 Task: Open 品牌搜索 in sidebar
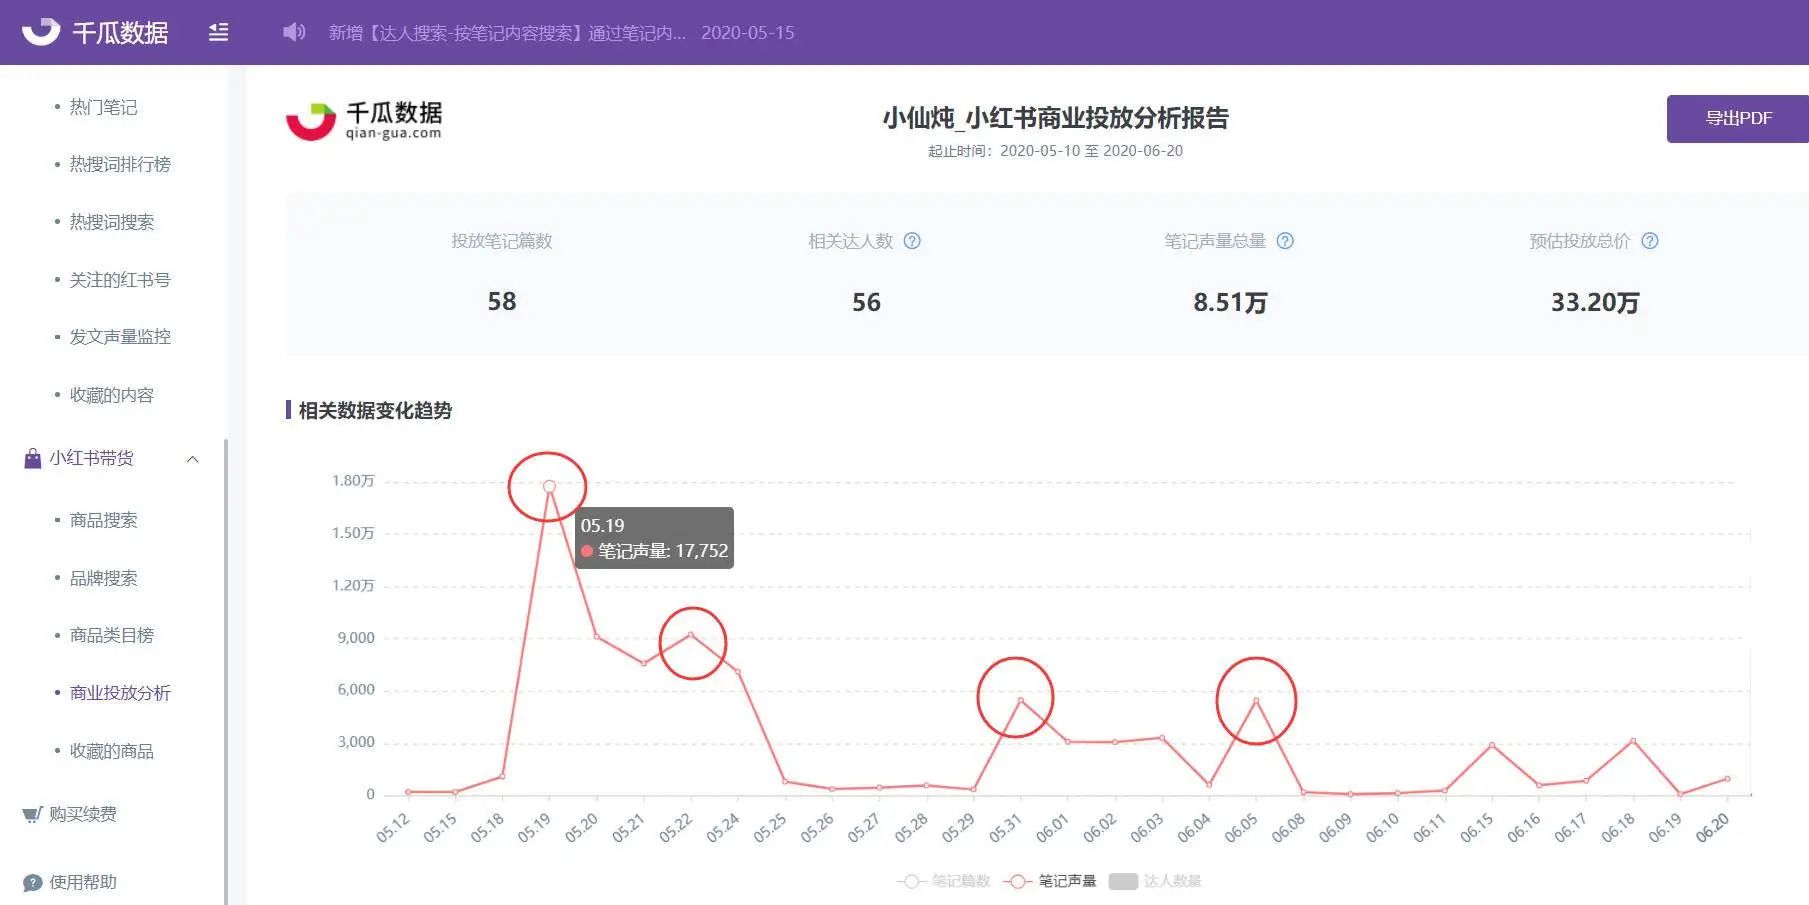(x=103, y=578)
